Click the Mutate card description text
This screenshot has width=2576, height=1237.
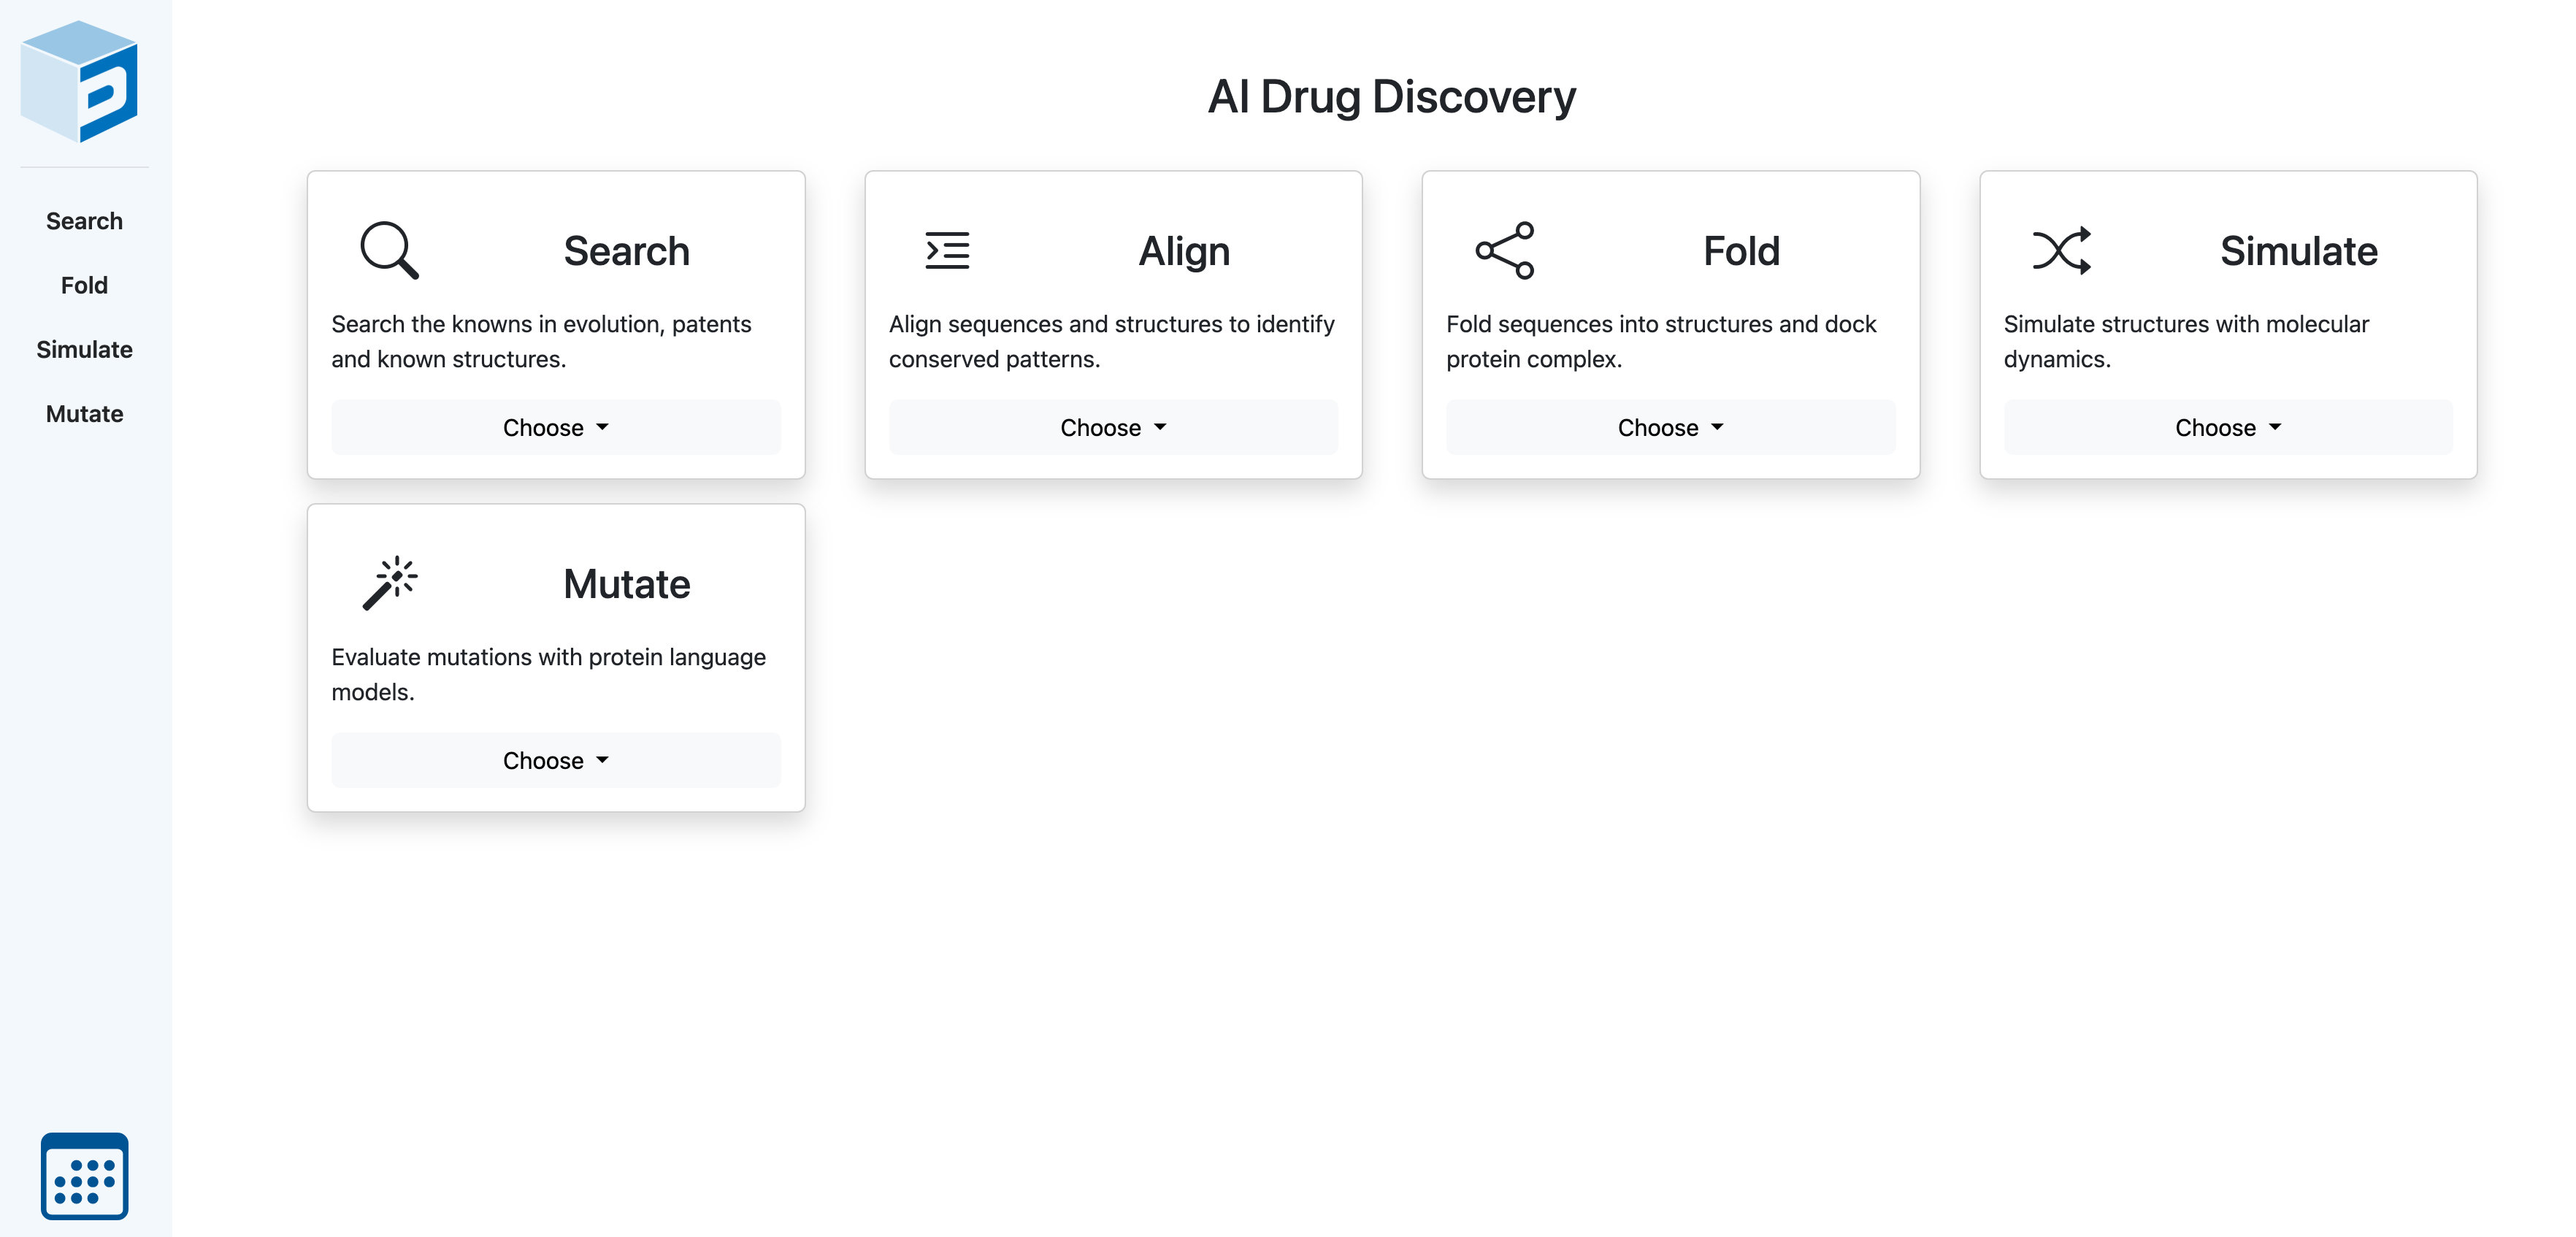coord(548,674)
